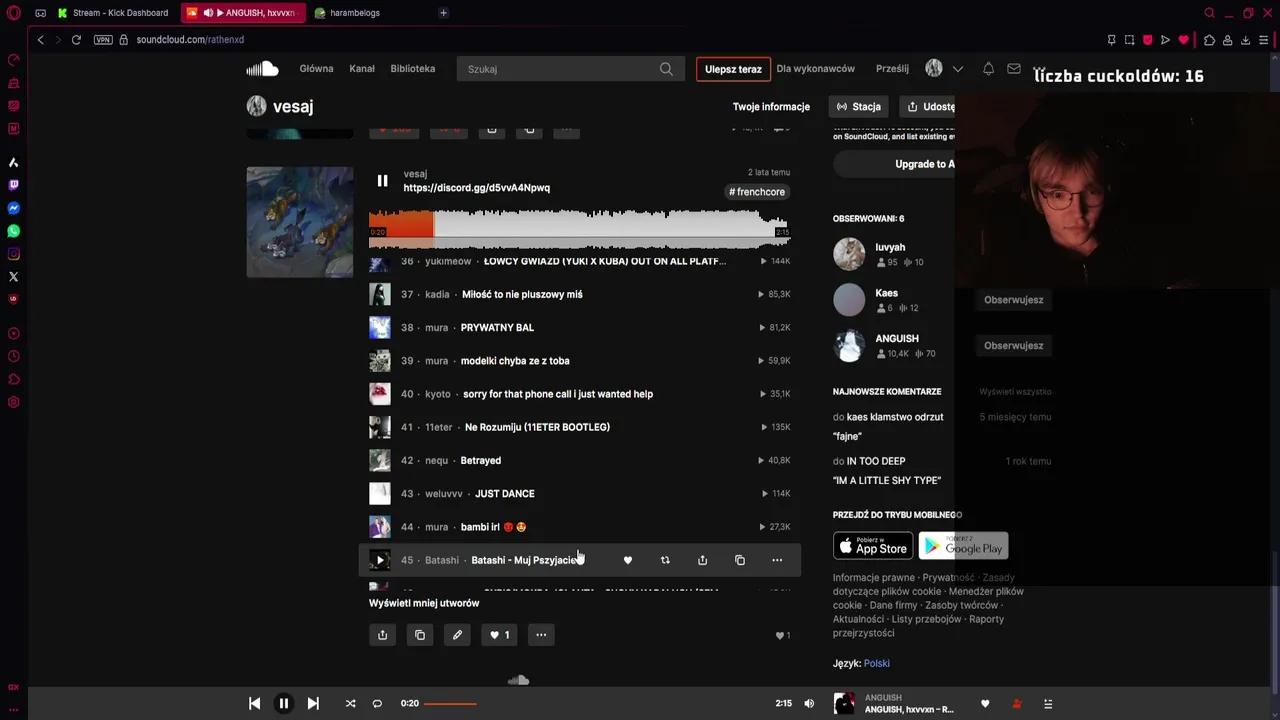Viewport: 1280px width, 720px height.
Task: Switch to harambelogs browser tab
Action: (x=355, y=13)
